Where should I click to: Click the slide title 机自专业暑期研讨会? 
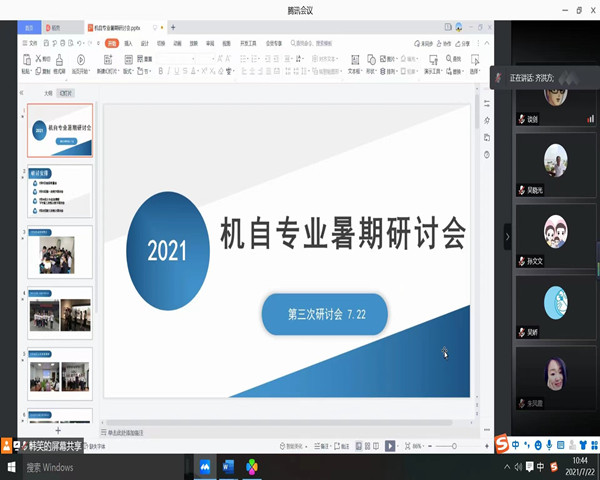343,234
